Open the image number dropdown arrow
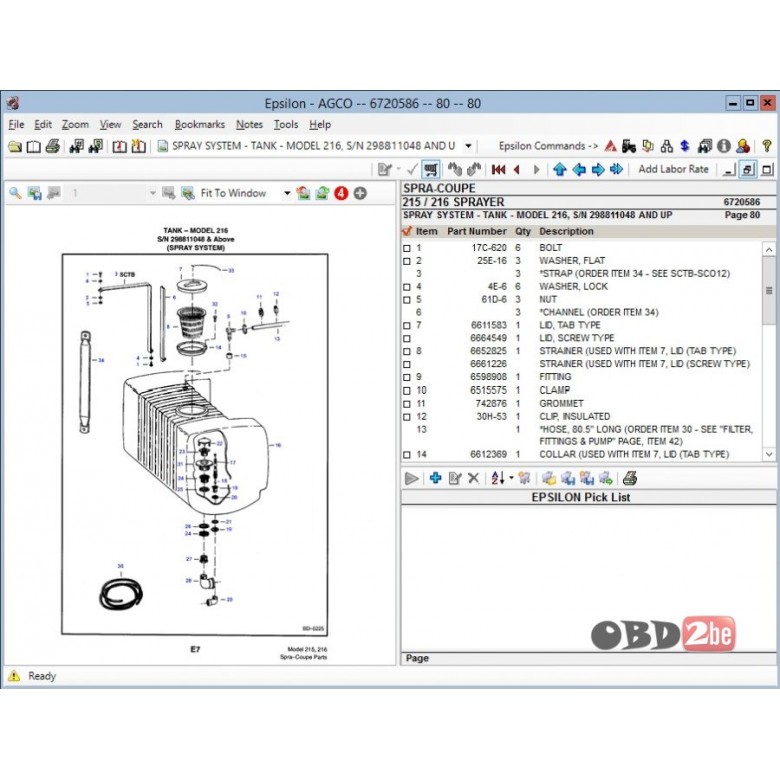This screenshot has width=780, height=780. (x=152, y=193)
